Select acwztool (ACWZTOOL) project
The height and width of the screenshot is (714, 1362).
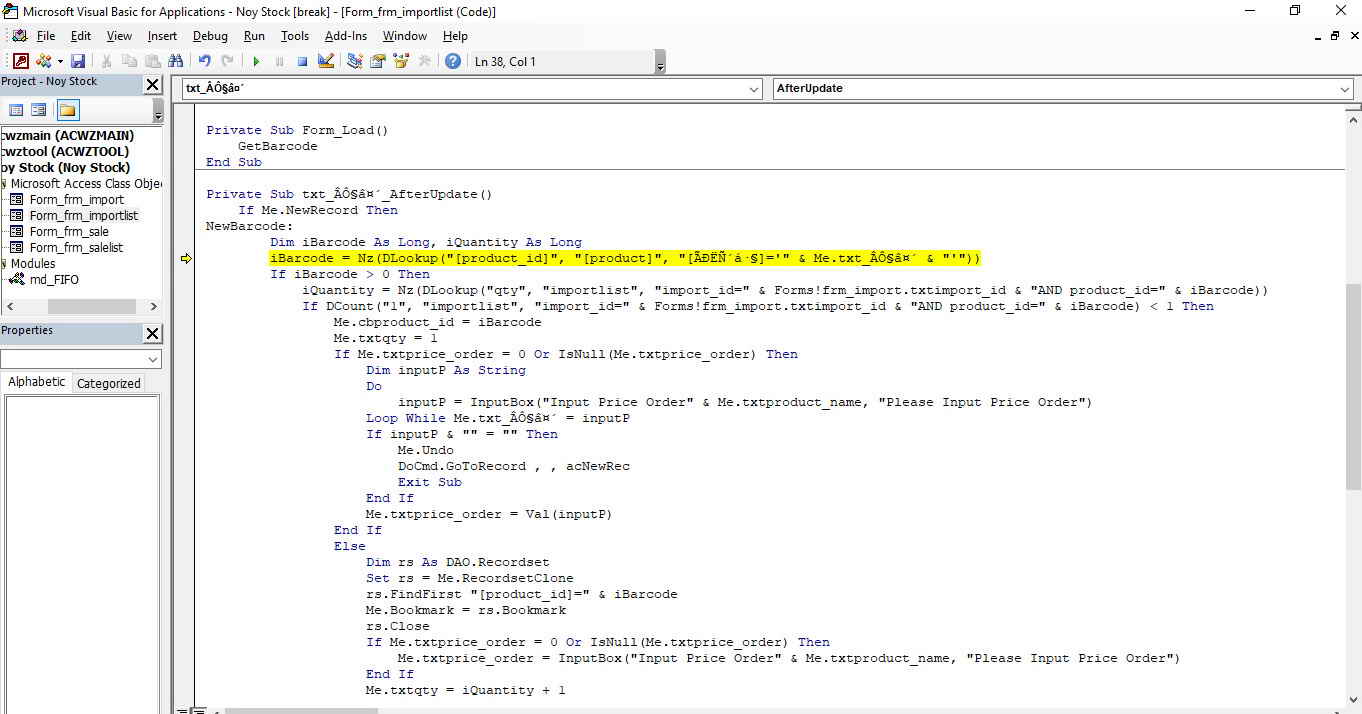click(65, 152)
